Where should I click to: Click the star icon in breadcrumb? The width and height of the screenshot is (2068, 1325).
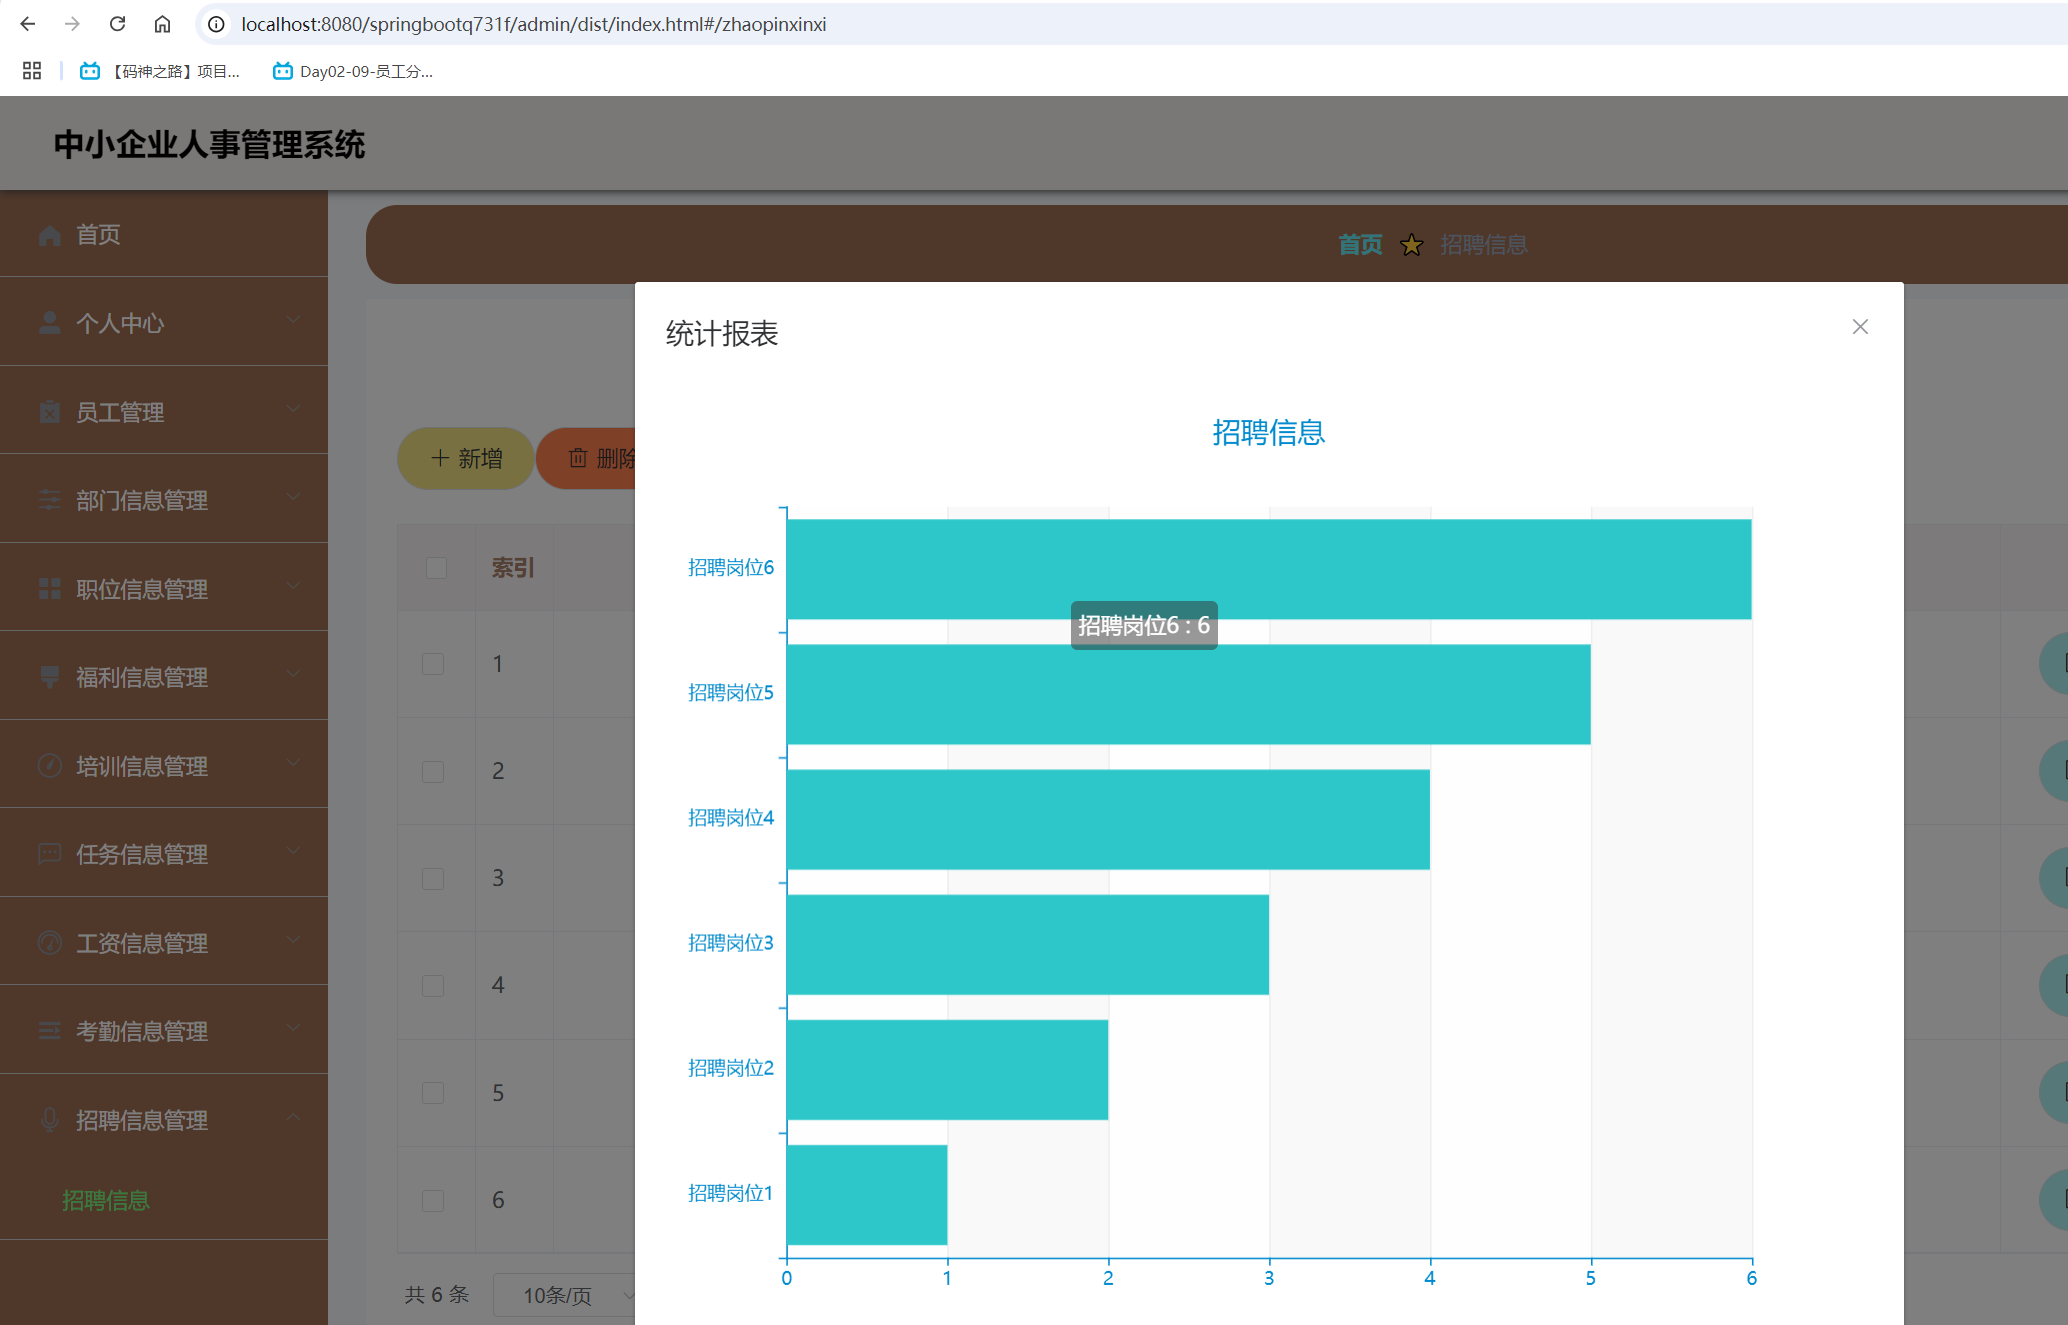pyautogui.click(x=1411, y=245)
